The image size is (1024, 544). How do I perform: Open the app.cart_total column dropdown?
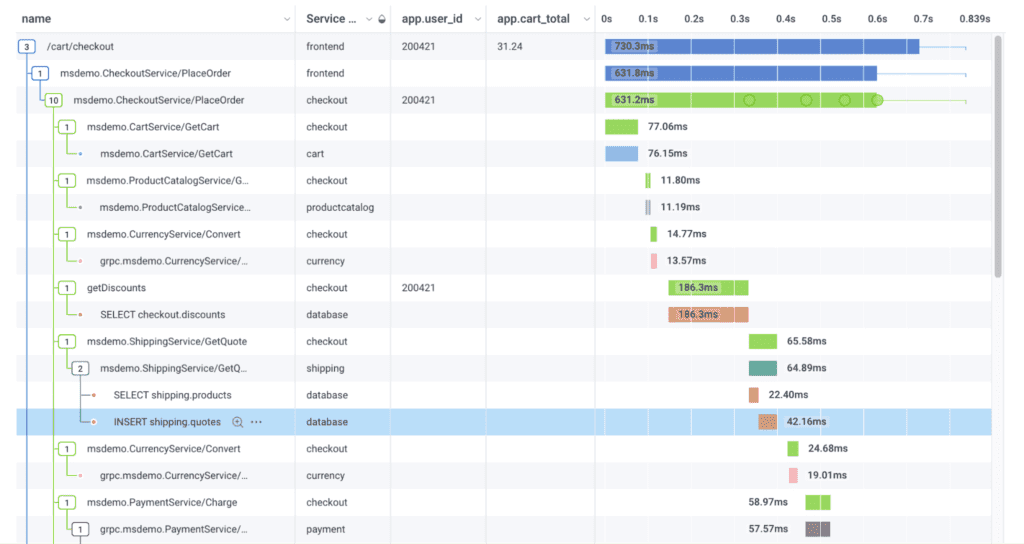(583, 19)
